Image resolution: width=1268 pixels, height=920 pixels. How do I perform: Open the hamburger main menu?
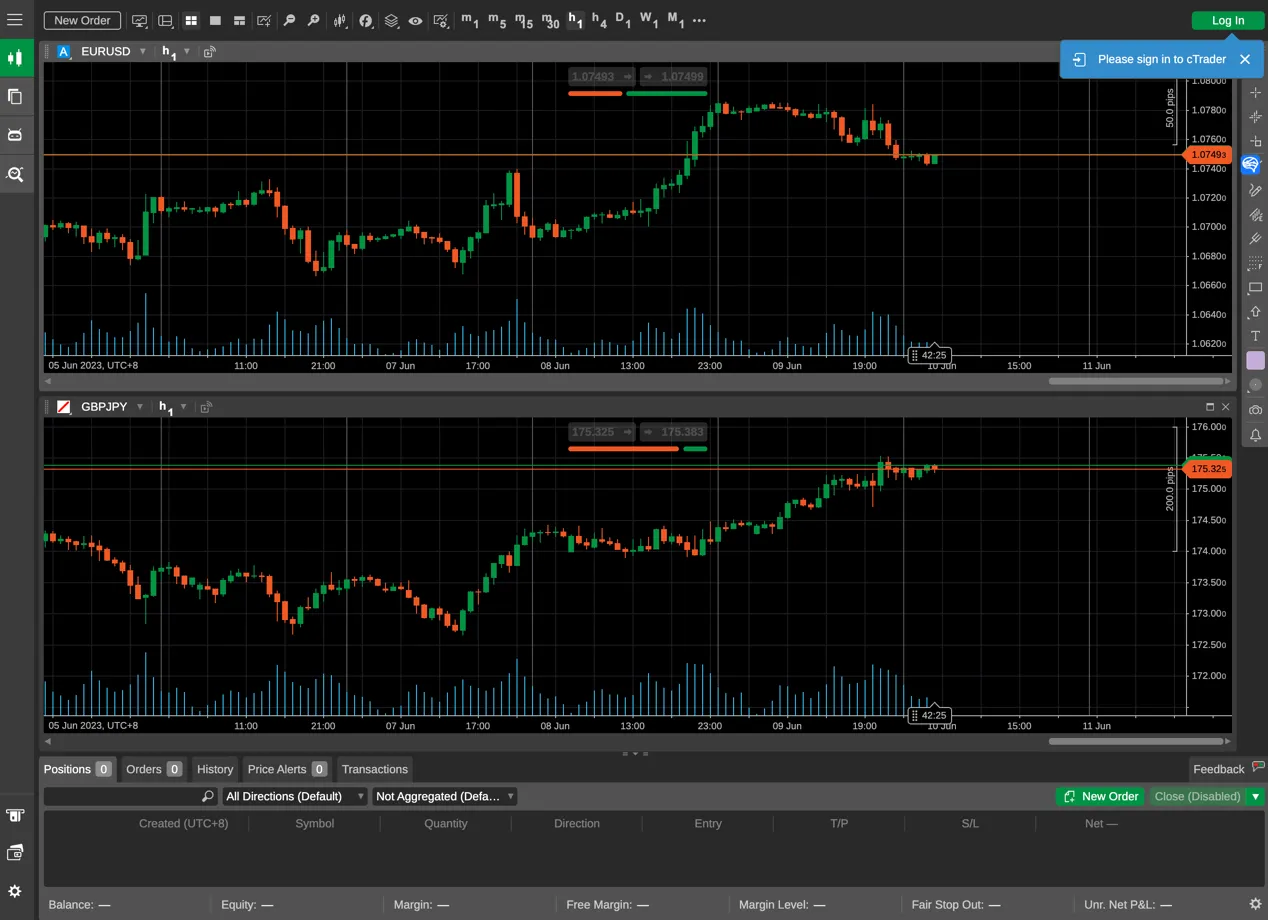[x=15, y=20]
